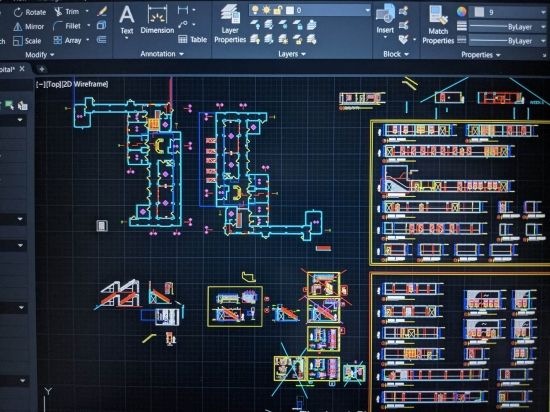This screenshot has width=550, height=412.
Task: Choose the Dimension tool
Action: 157,20
